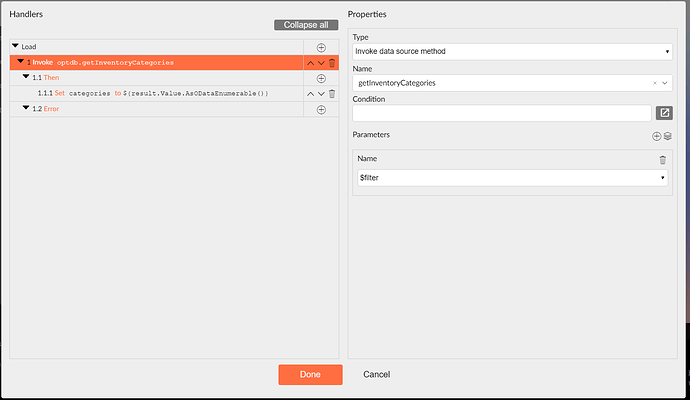The image size is (690, 400).
Task: Delete the $filter parameter
Action: coord(663,160)
